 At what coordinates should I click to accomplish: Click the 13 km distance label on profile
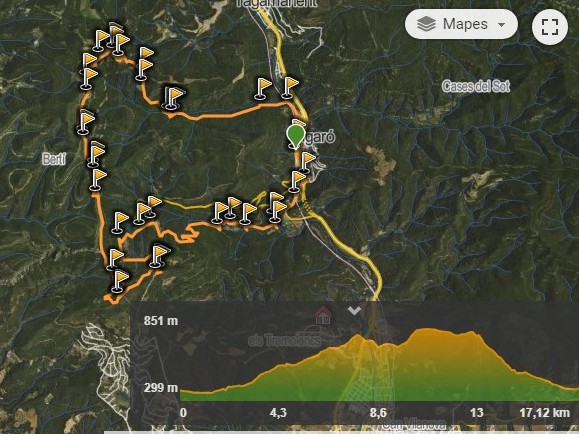(x=477, y=413)
